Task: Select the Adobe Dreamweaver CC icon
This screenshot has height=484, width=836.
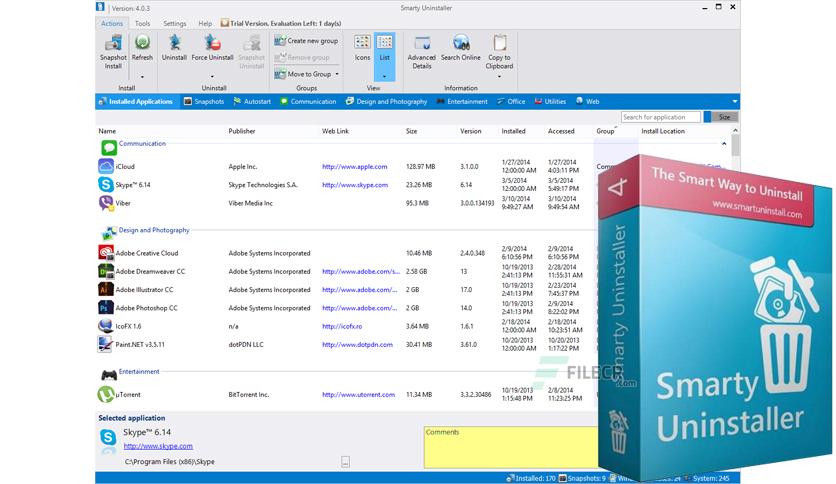Action: click(x=106, y=271)
